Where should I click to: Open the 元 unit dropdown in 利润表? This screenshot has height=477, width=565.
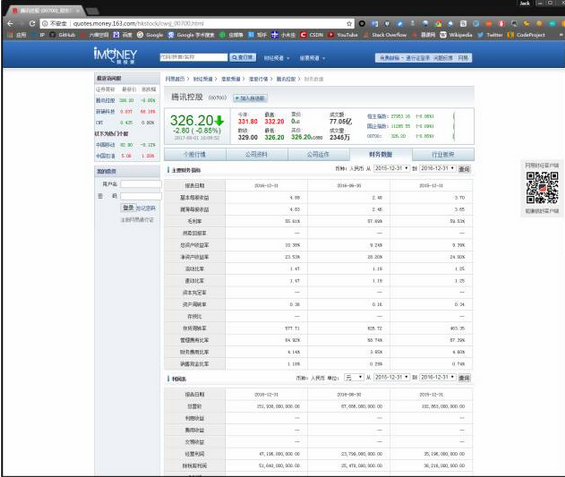tap(354, 377)
